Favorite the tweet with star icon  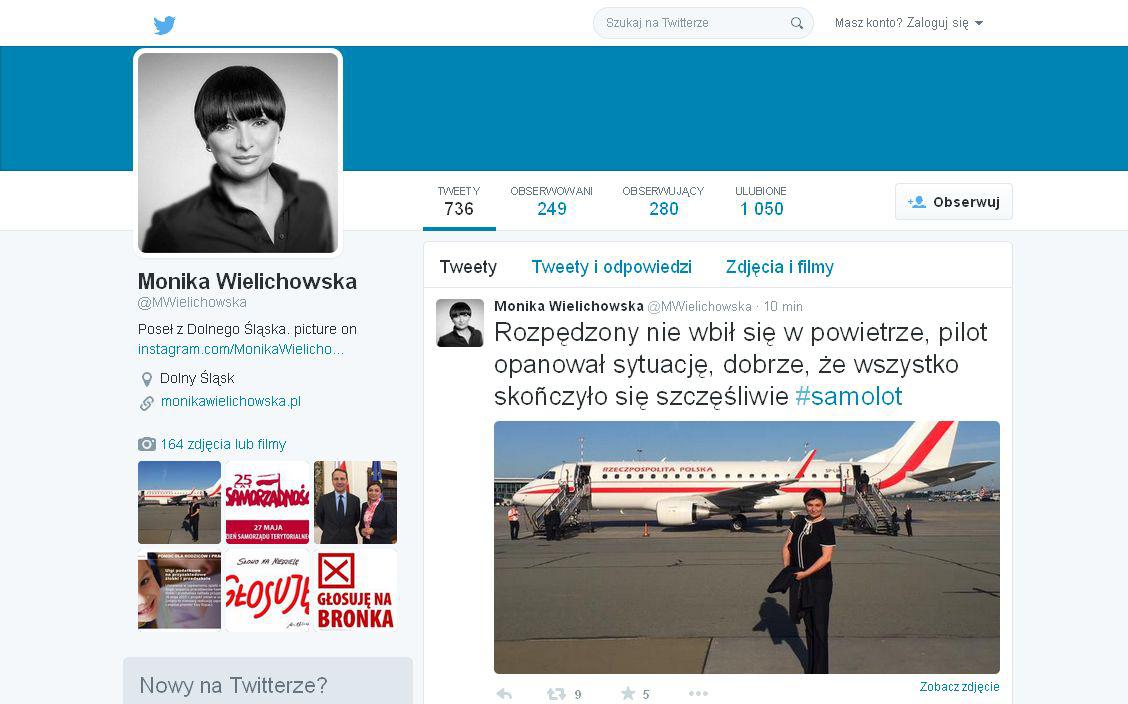pos(628,693)
